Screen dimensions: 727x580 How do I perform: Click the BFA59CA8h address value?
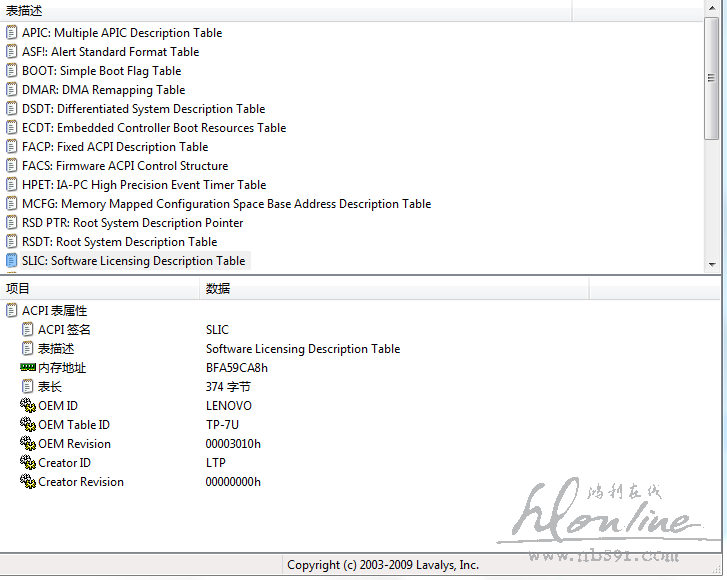237,368
